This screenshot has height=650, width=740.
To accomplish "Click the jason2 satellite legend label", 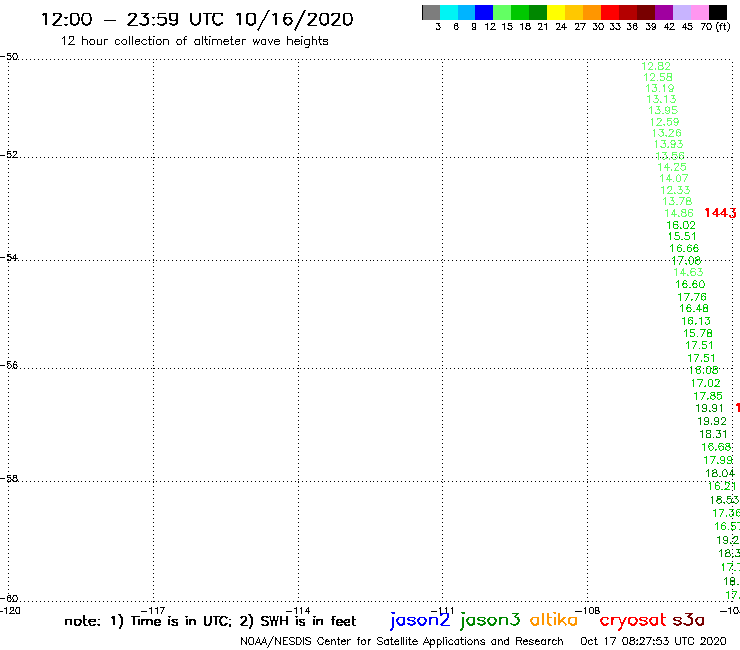I will (420, 620).
